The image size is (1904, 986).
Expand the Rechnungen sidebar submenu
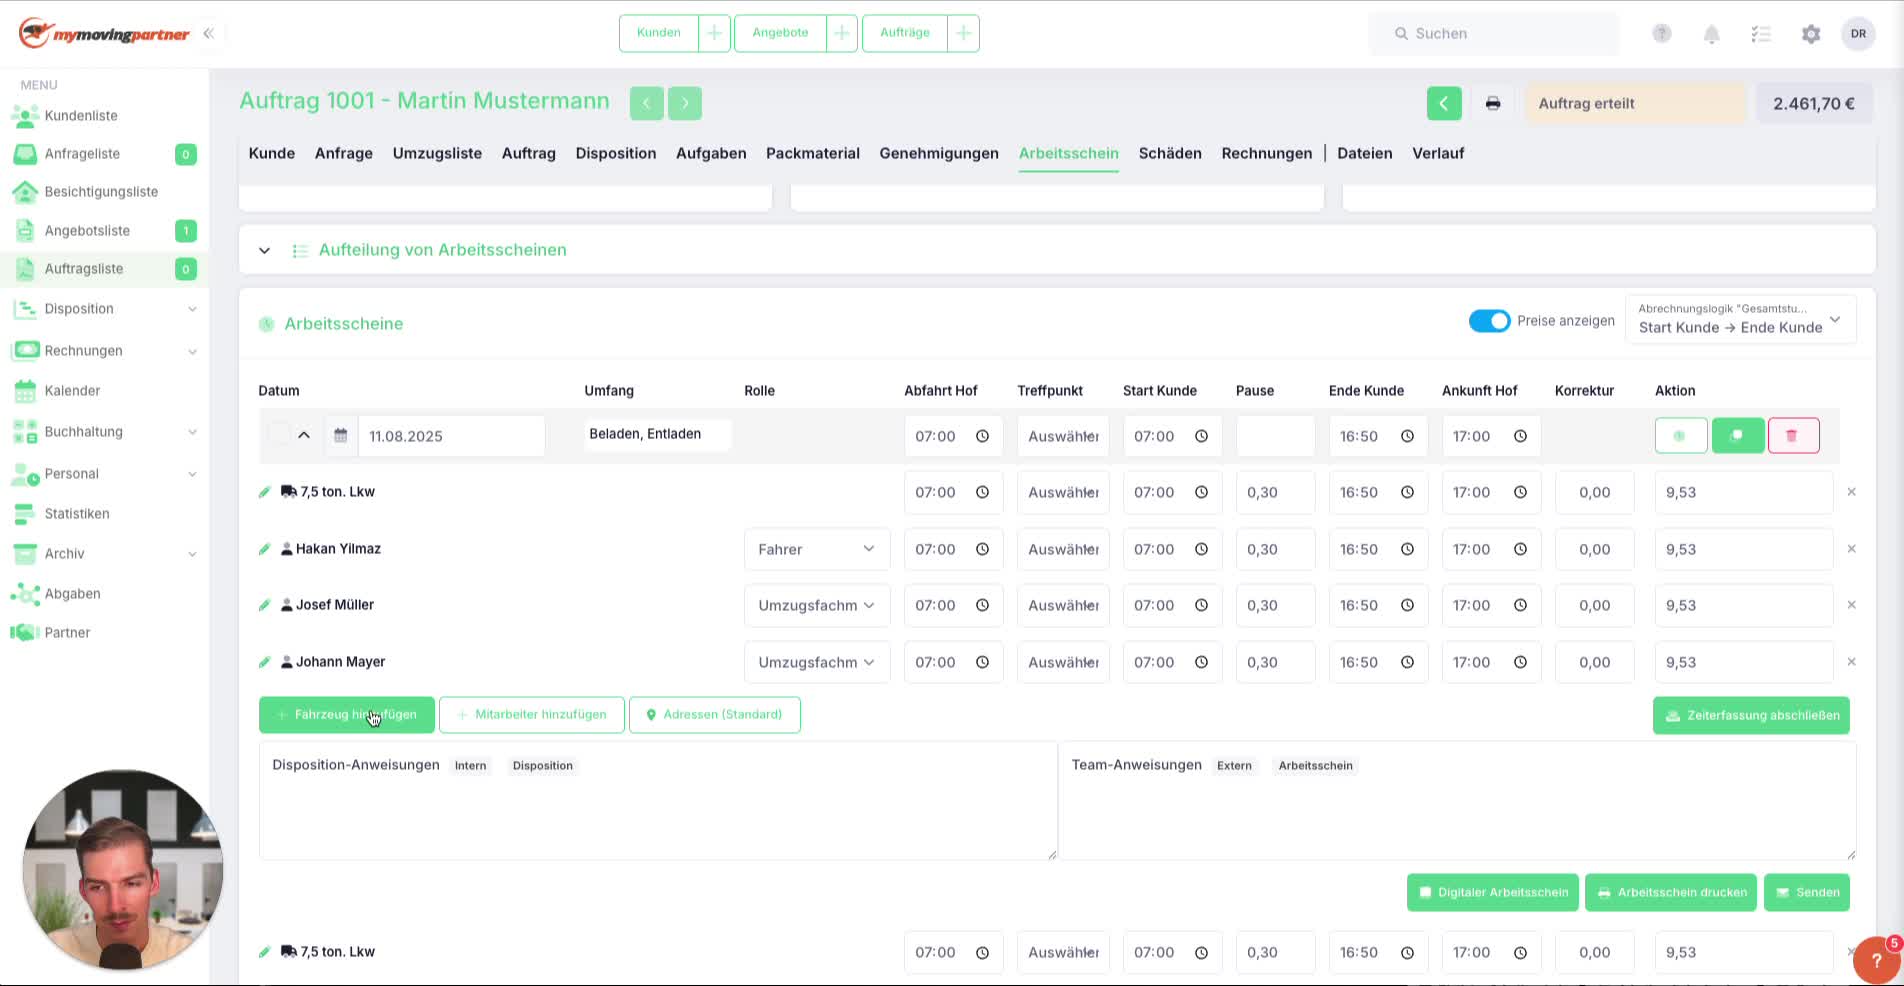tap(192, 351)
